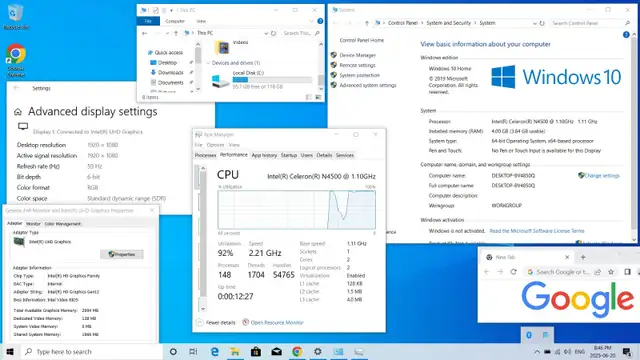Click the Type here to search box

click(x=92, y=351)
